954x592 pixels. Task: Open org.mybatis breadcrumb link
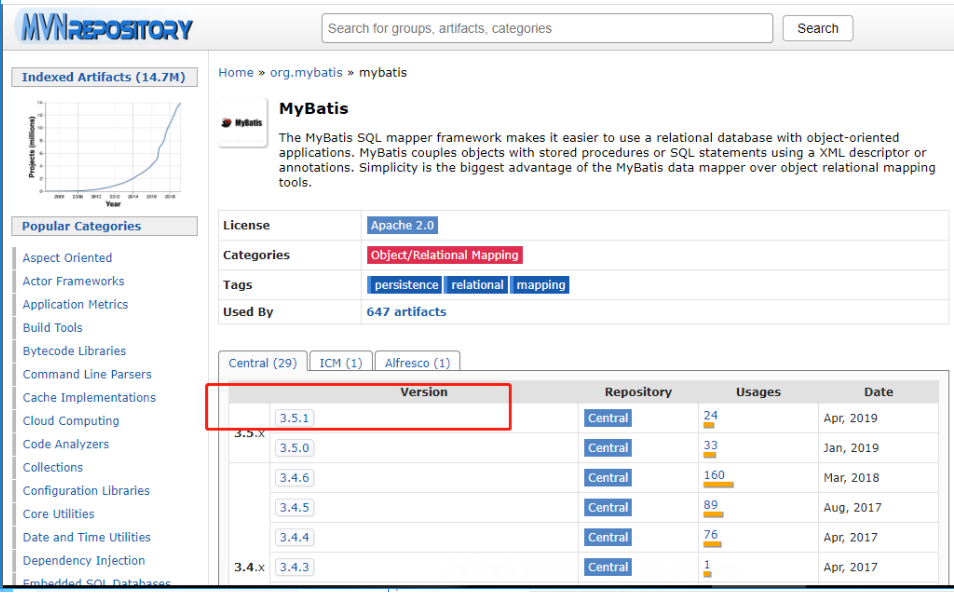[306, 72]
